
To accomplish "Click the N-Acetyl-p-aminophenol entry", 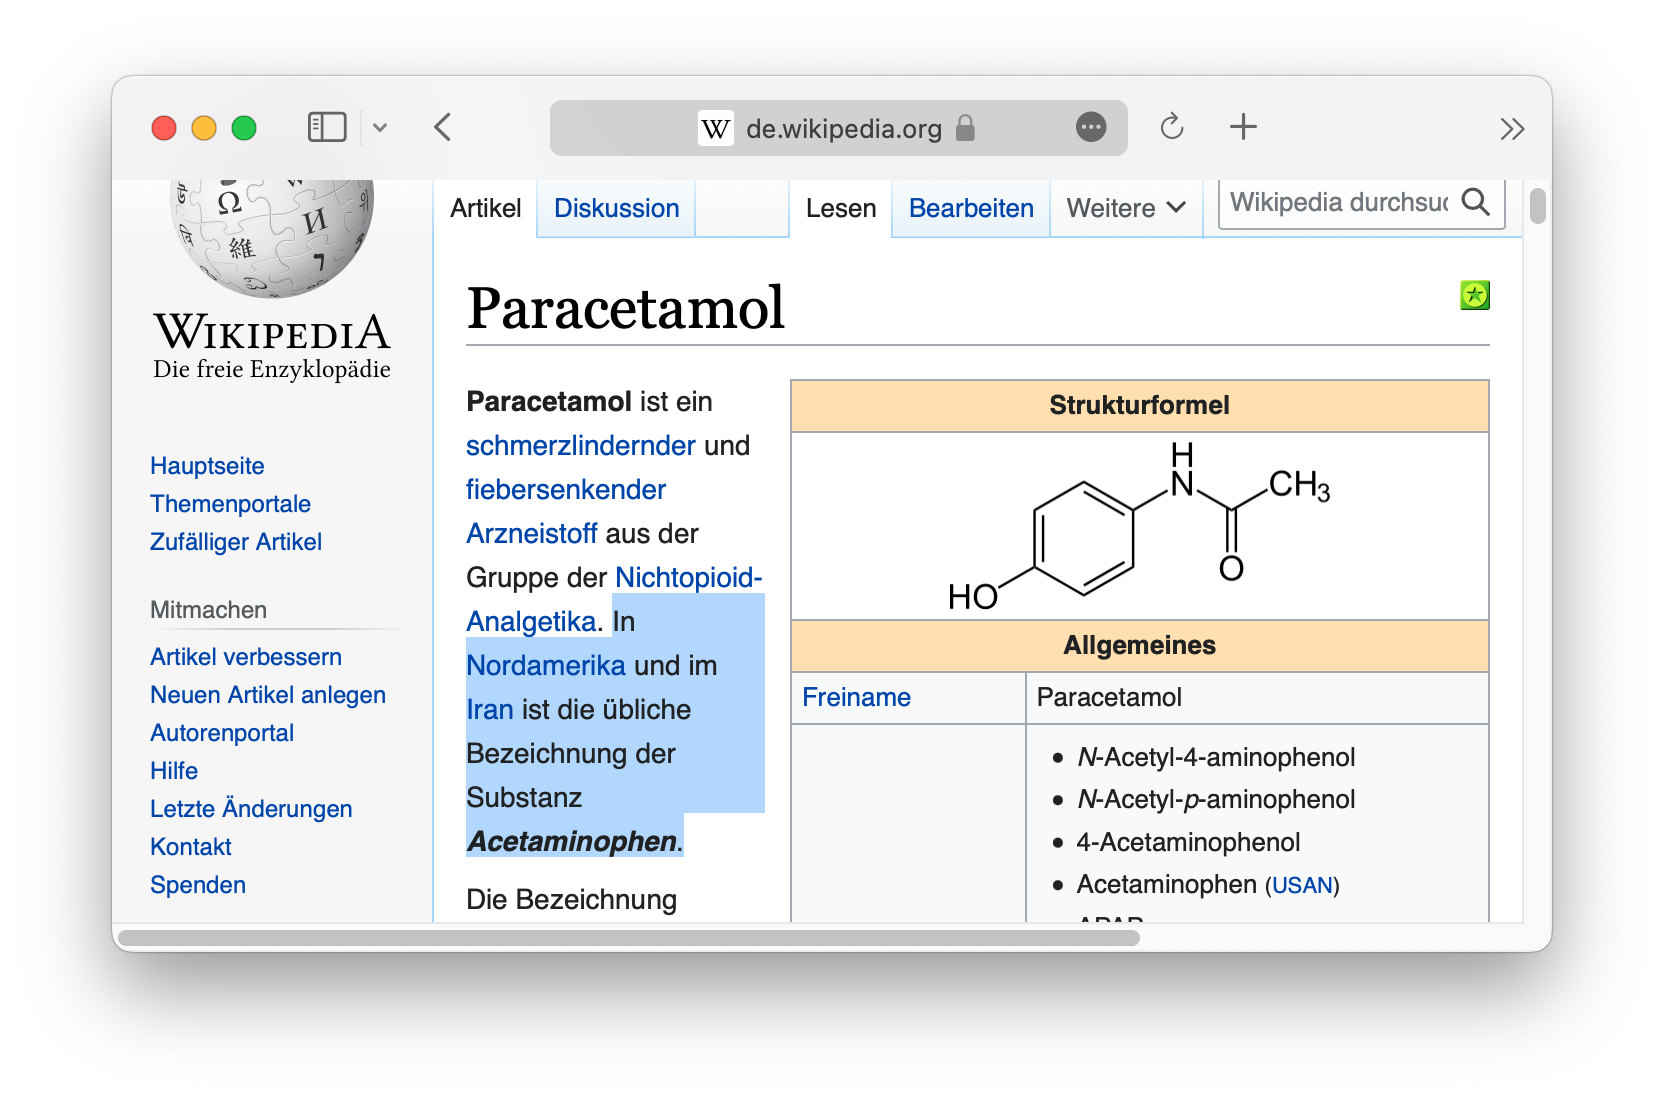I will (x=1216, y=799).
